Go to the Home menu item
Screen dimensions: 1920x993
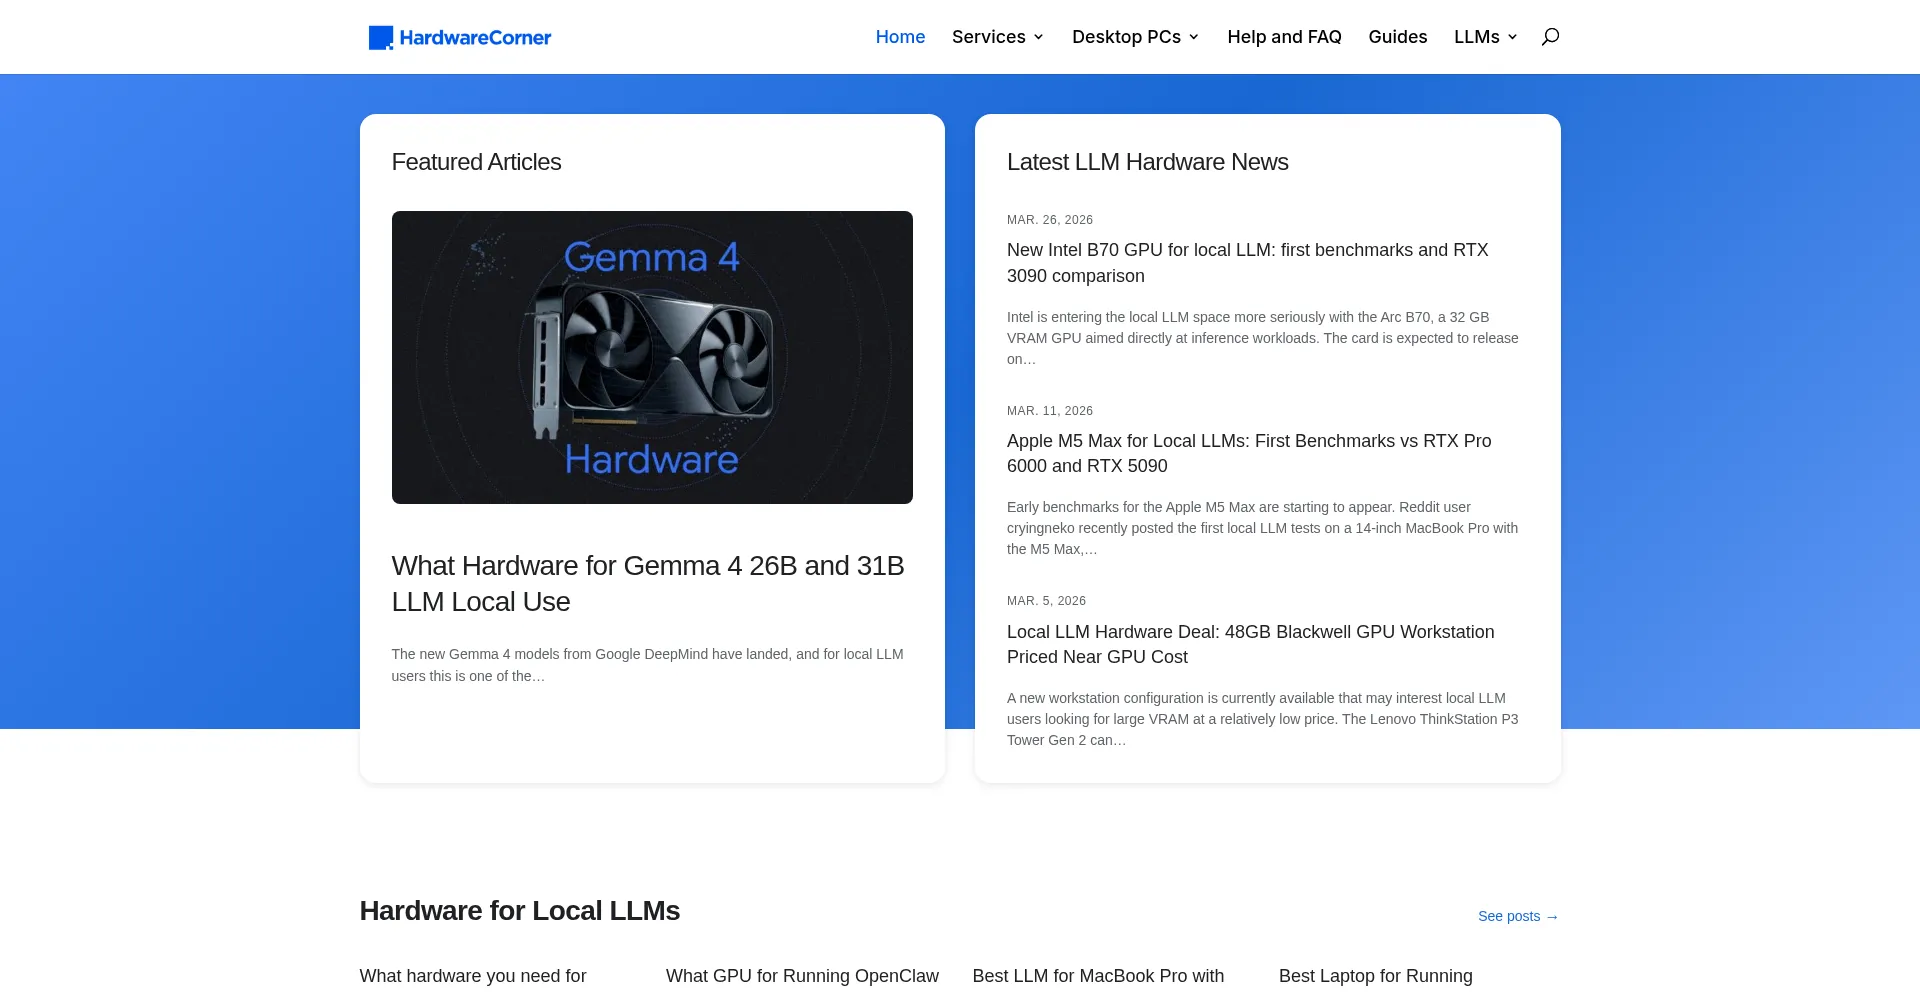(x=900, y=37)
